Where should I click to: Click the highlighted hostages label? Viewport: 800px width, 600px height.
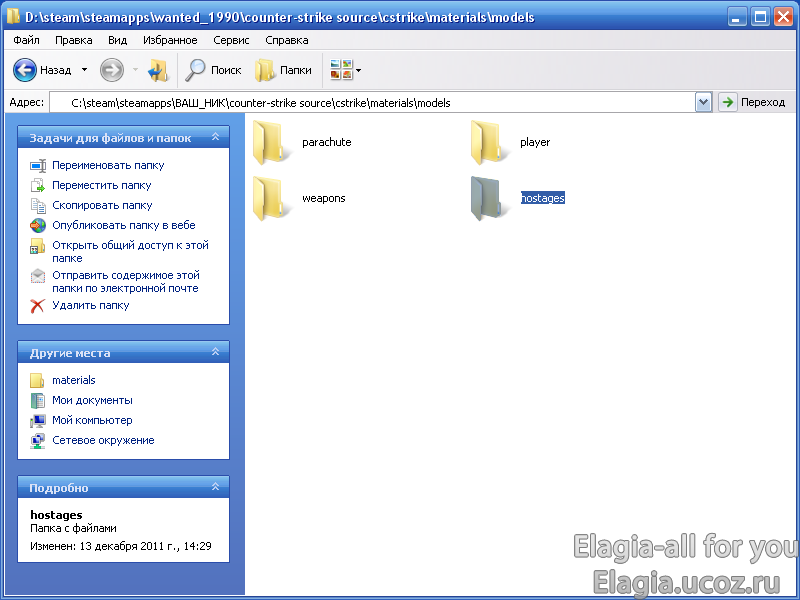tap(542, 198)
